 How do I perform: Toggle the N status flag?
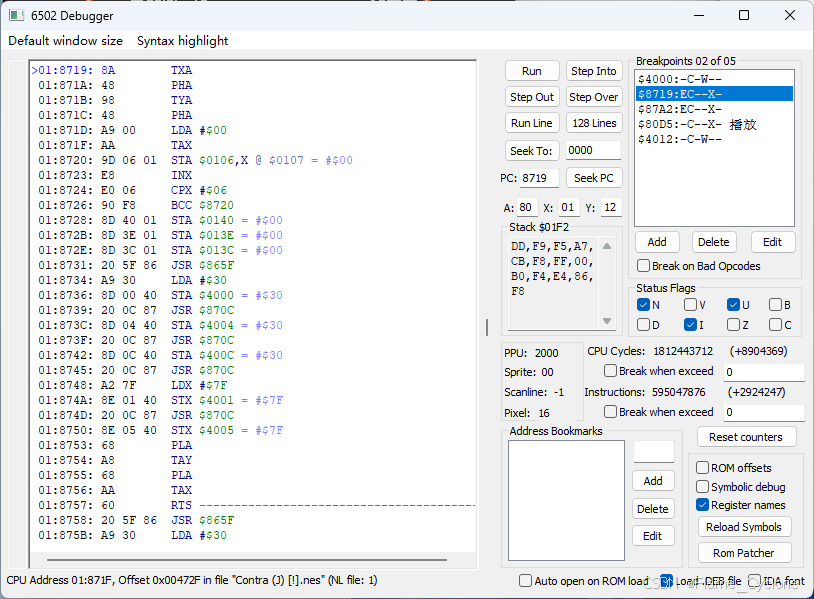click(x=643, y=305)
